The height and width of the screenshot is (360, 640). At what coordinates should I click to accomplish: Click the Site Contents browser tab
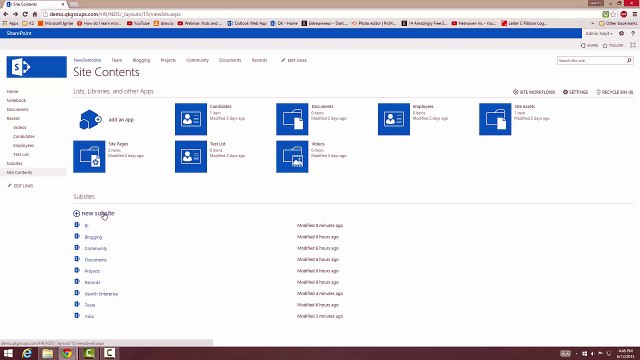35,4
